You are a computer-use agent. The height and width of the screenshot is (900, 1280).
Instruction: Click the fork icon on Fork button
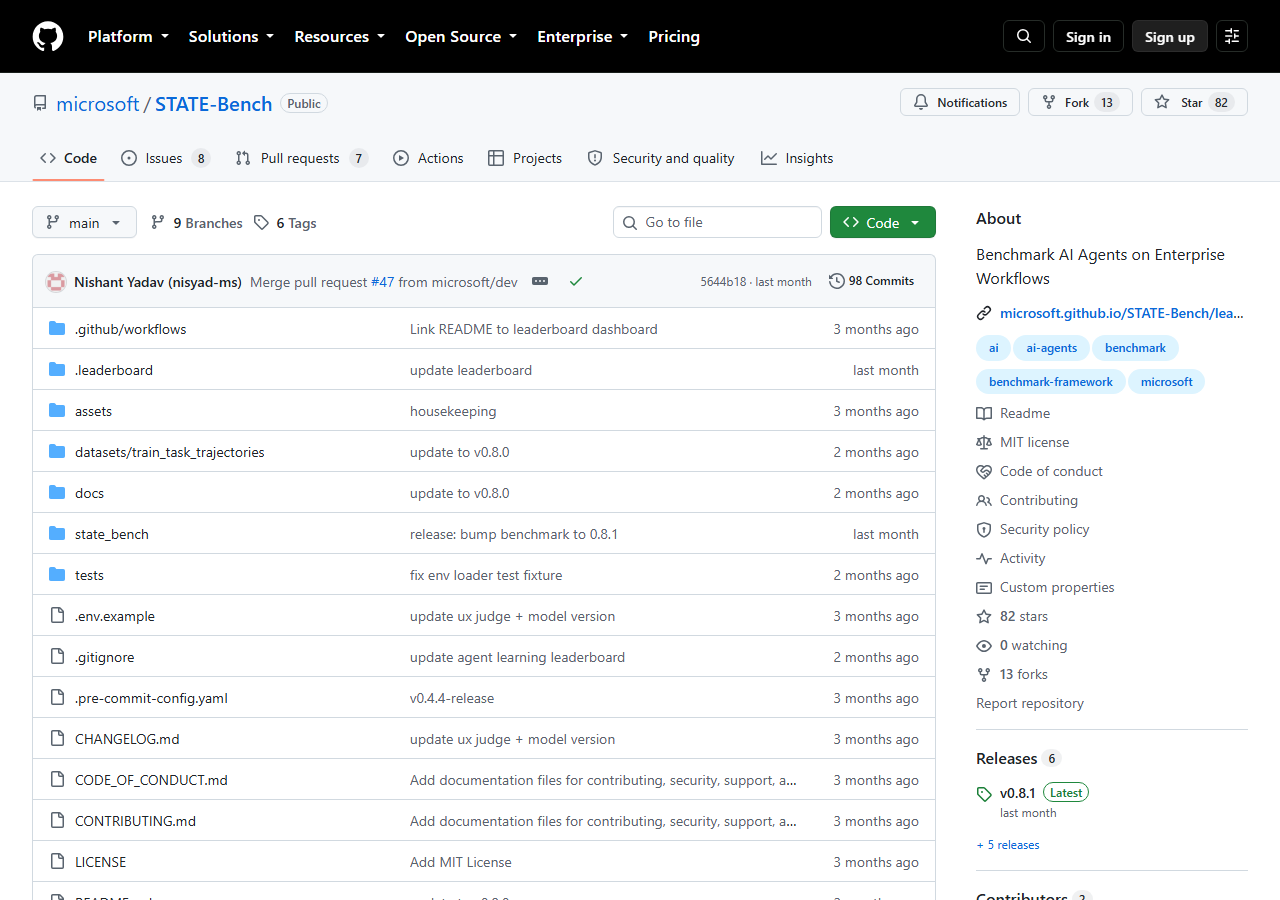(1049, 102)
